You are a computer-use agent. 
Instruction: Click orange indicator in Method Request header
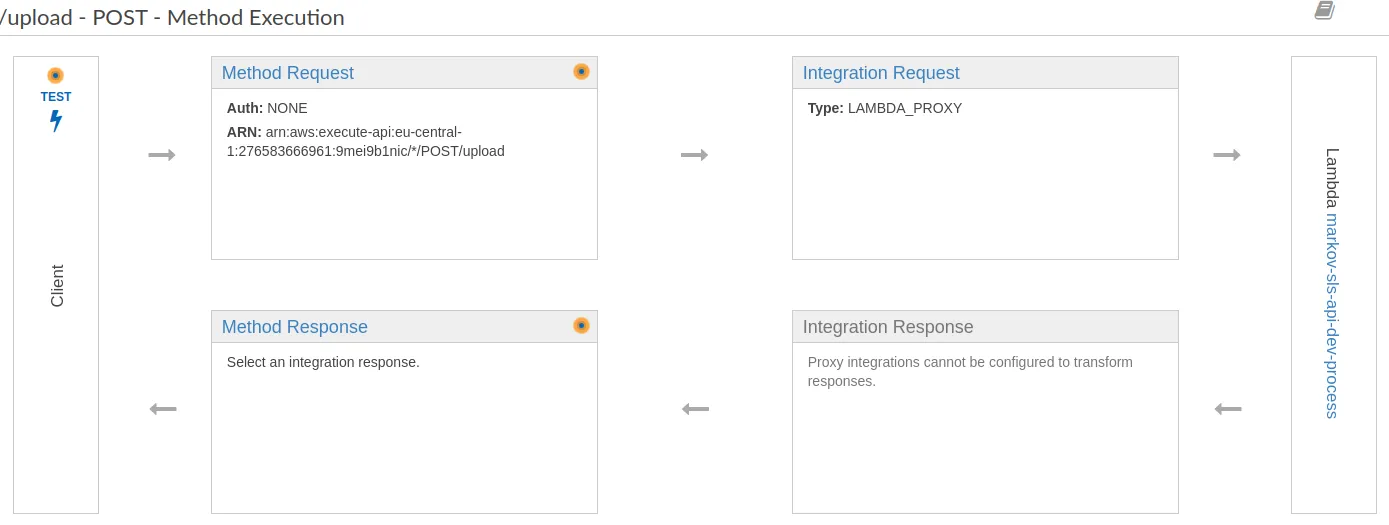(x=581, y=72)
